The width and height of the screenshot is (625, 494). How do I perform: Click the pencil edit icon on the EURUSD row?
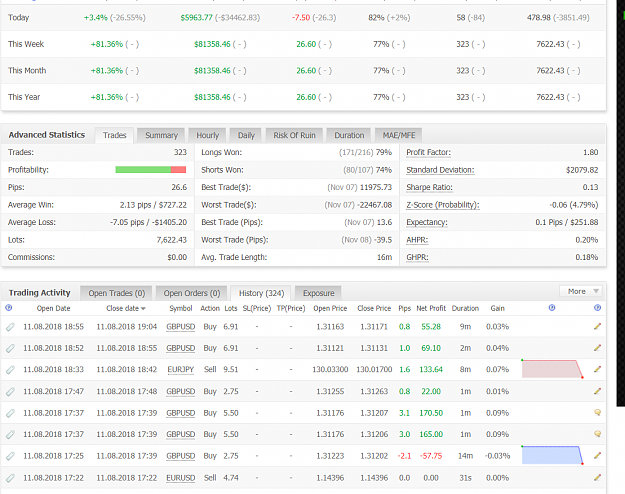click(597, 477)
